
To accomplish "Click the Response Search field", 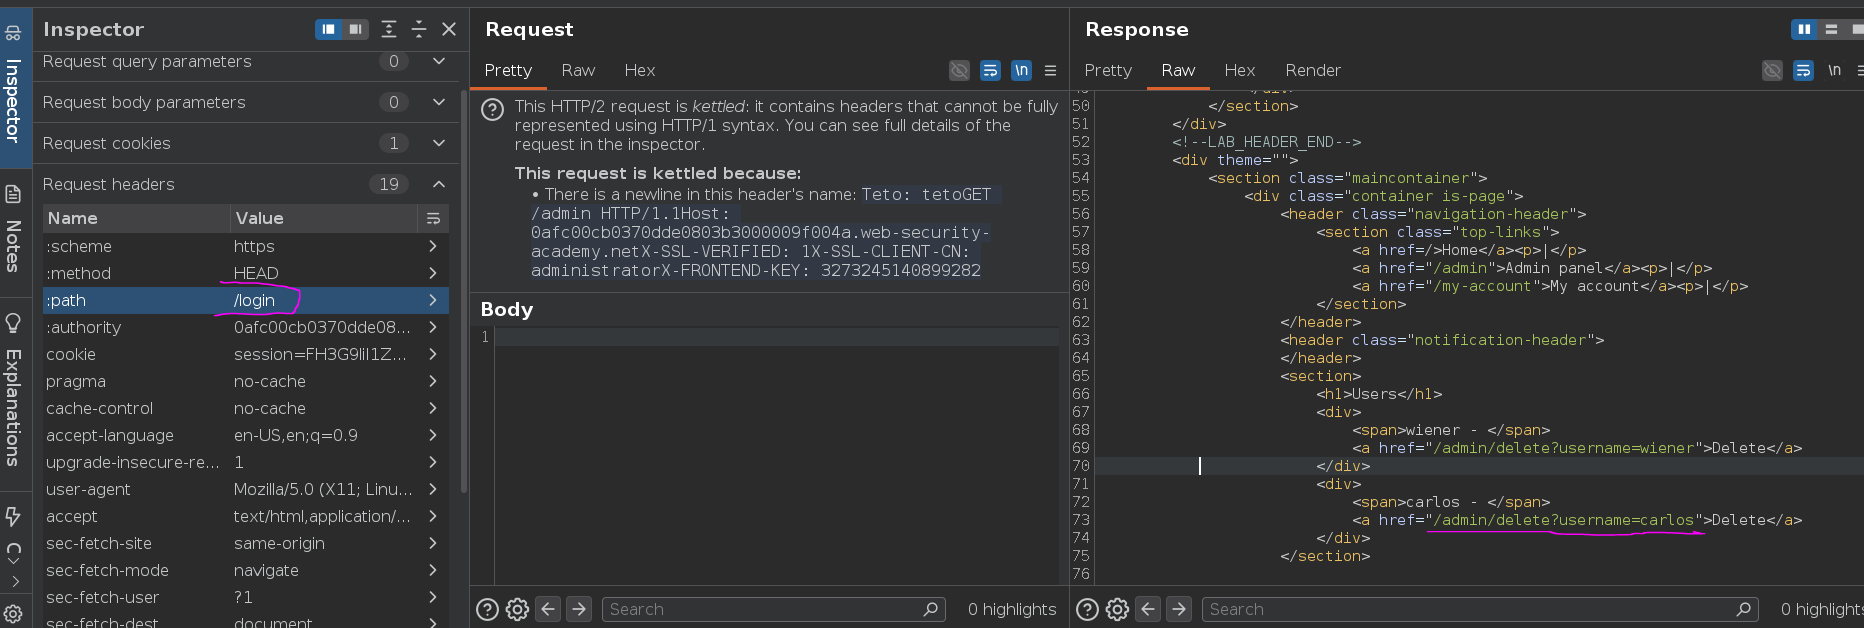I will tap(1480, 609).
